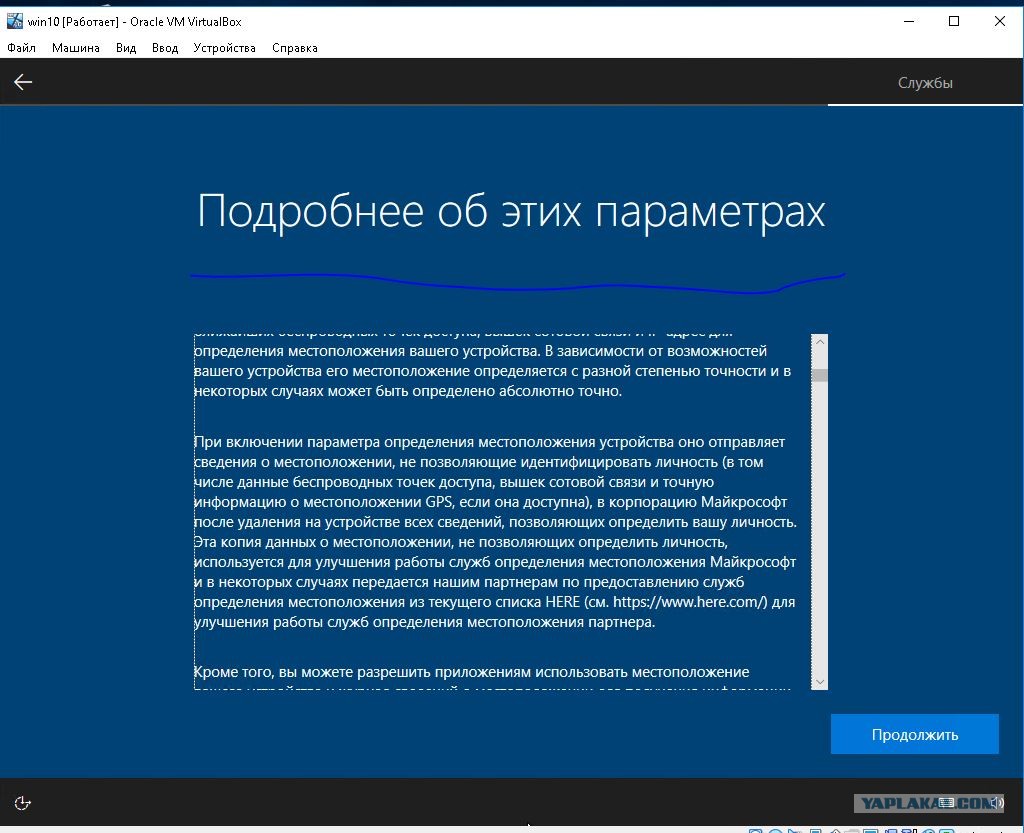Open the Справка menu
This screenshot has height=833, width=1024.
(295, 48)
